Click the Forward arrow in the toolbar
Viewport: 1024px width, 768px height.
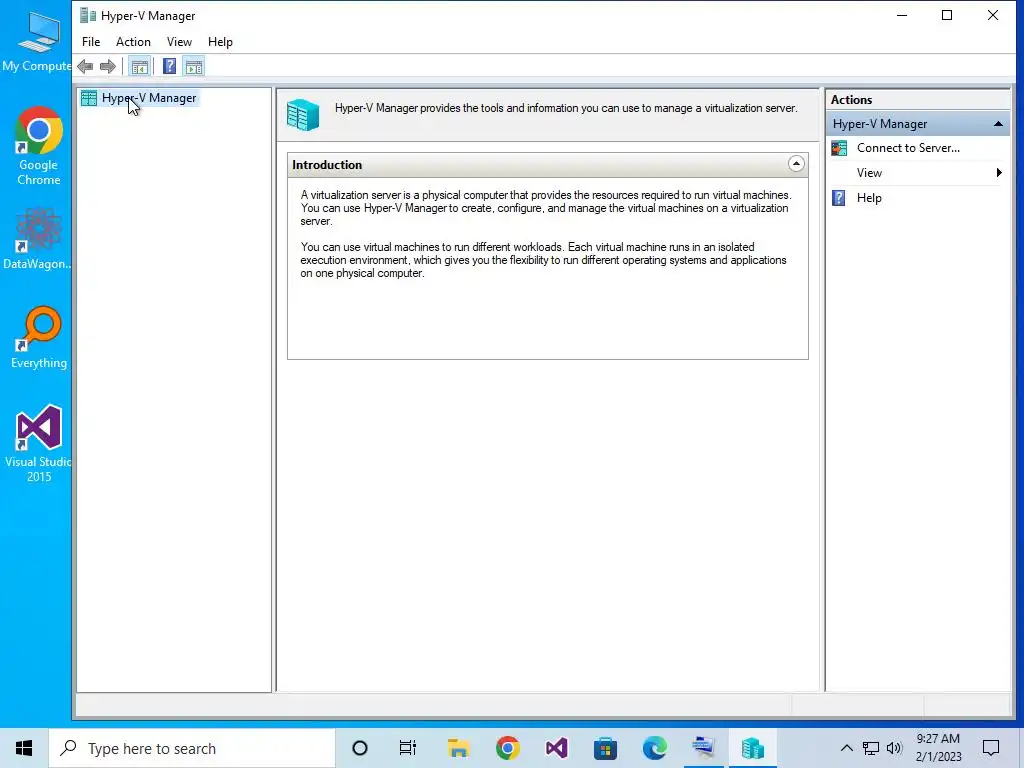[108, 66]
